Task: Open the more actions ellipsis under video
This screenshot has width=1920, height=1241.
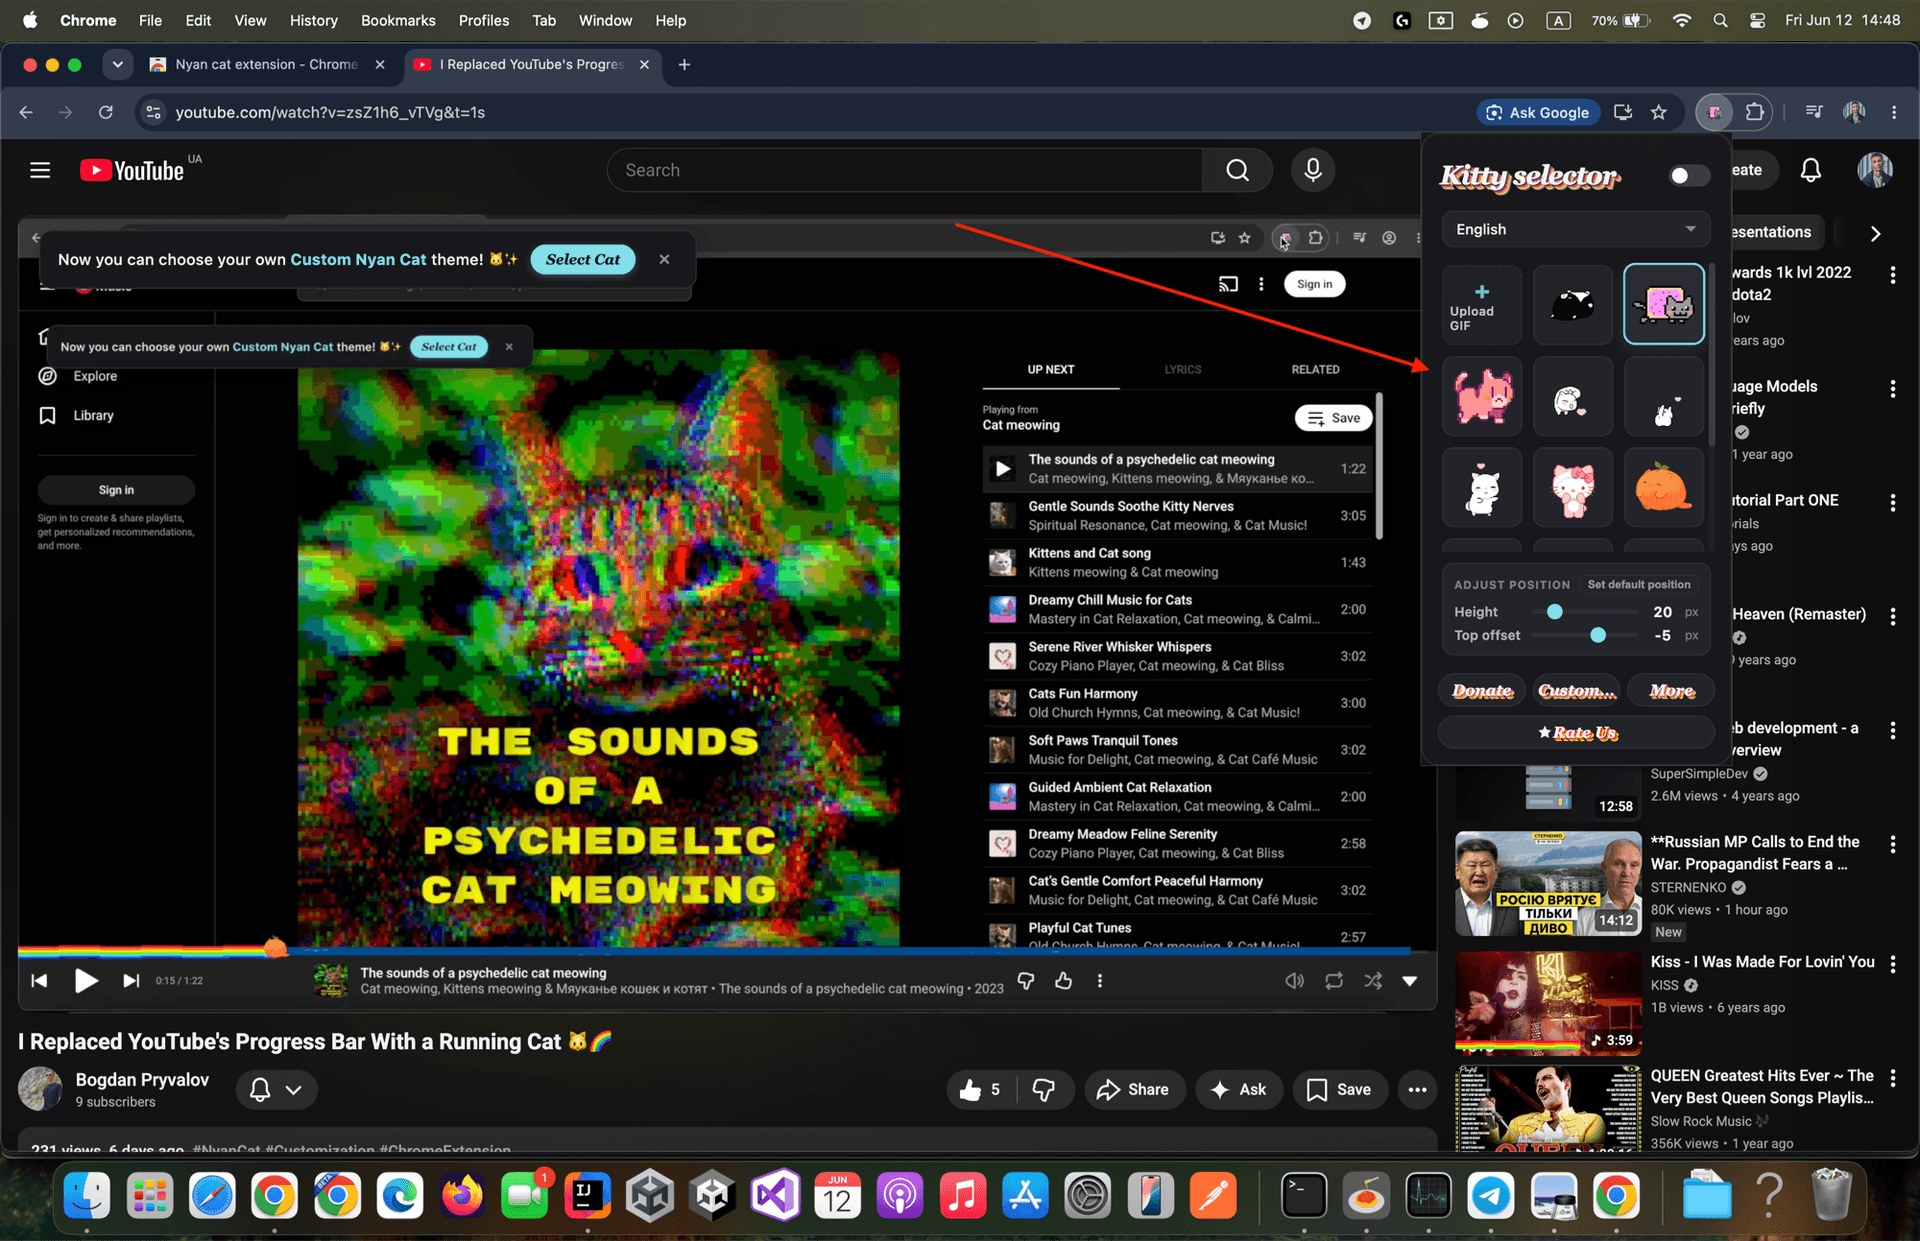Action: 1417,1090
